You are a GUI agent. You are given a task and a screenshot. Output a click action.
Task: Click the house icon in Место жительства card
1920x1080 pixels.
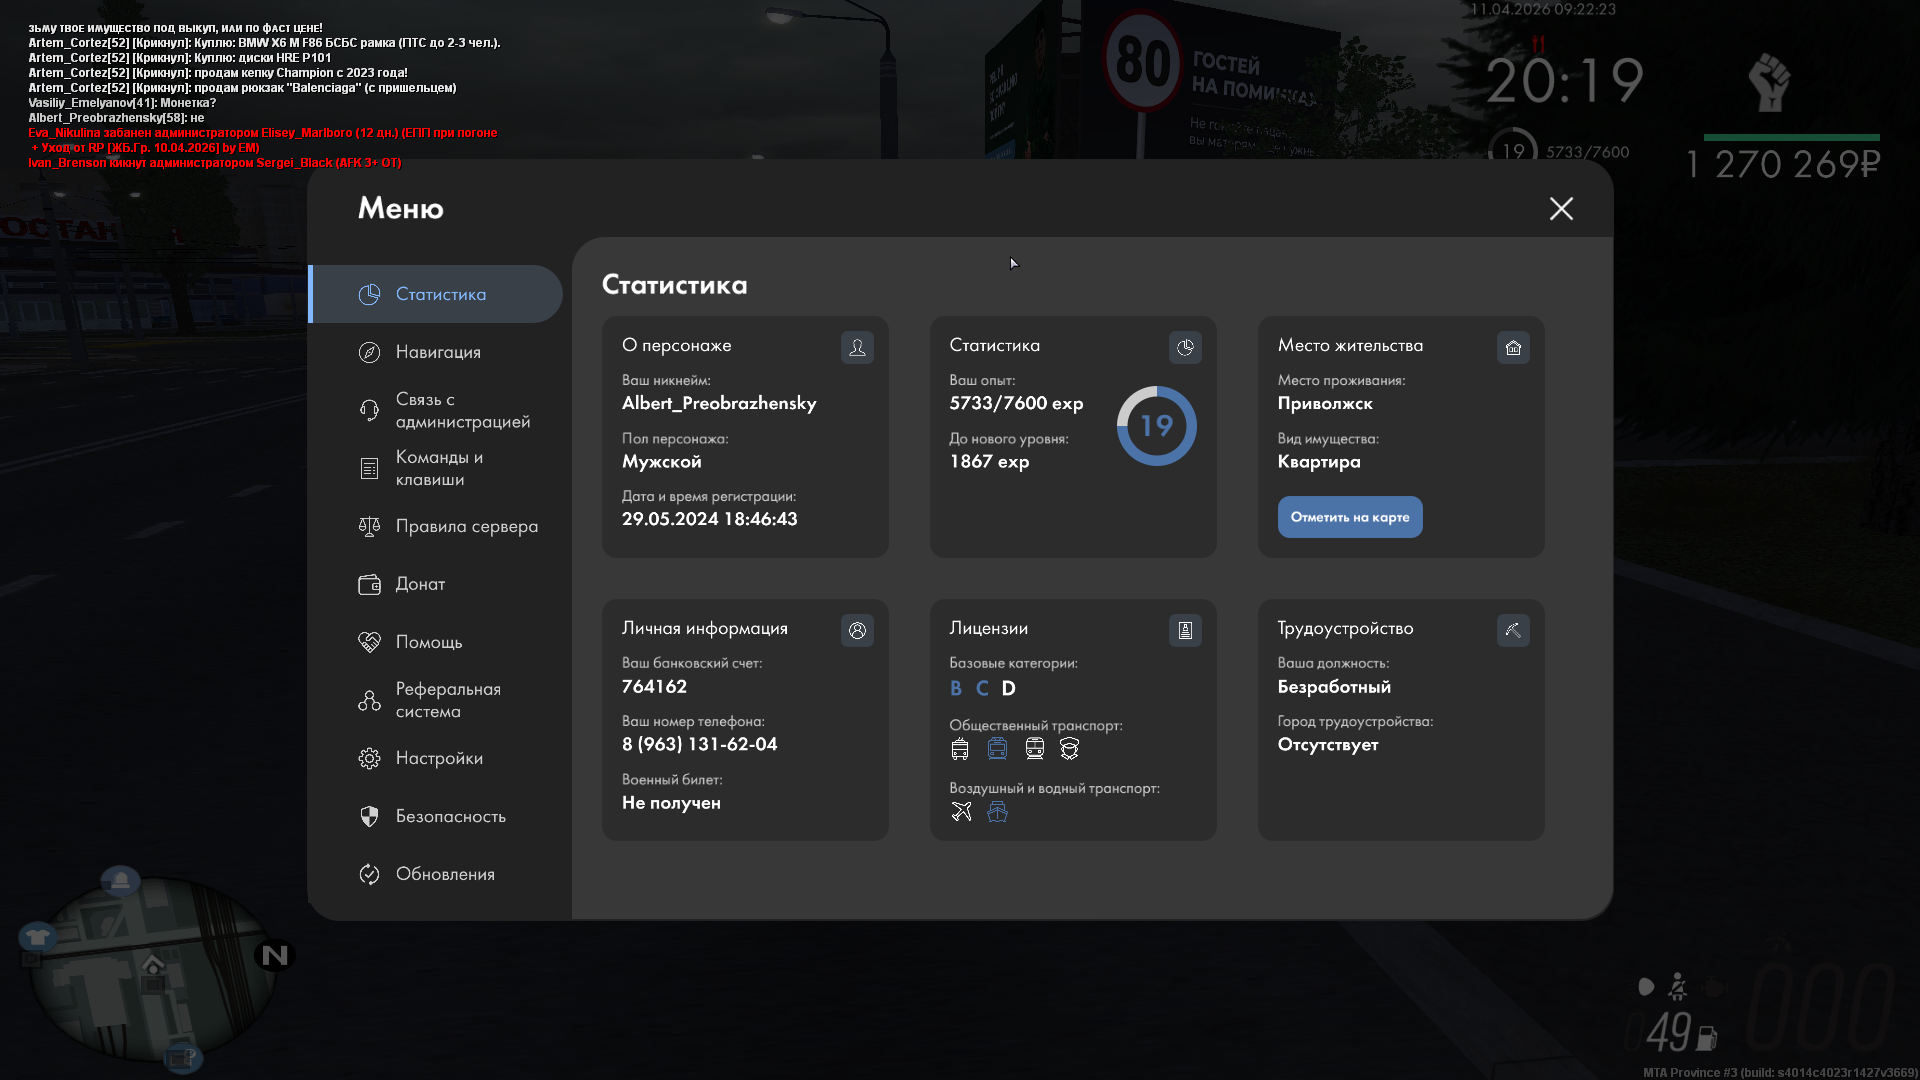click(x=1513, y=347)
